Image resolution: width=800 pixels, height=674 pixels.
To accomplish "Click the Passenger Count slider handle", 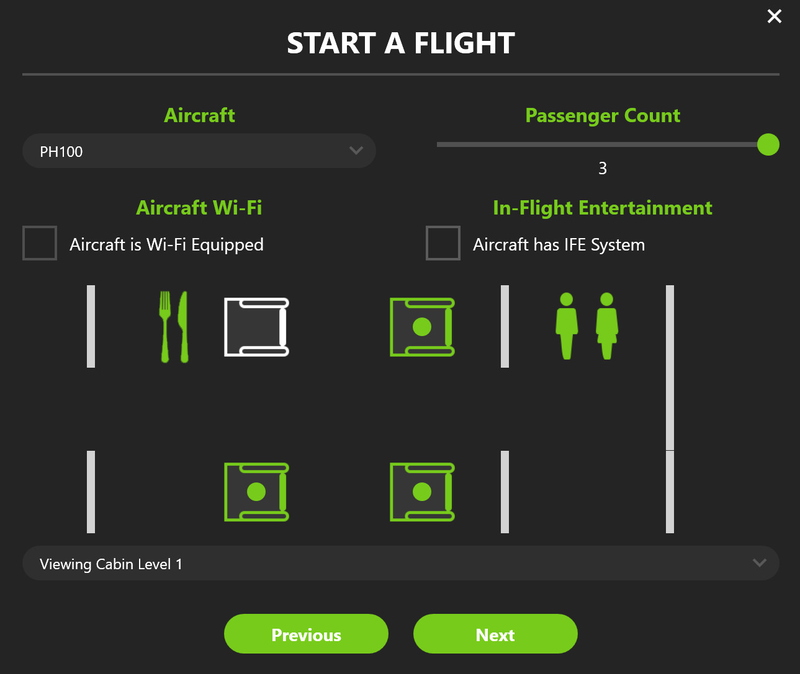I will (767, 144).
